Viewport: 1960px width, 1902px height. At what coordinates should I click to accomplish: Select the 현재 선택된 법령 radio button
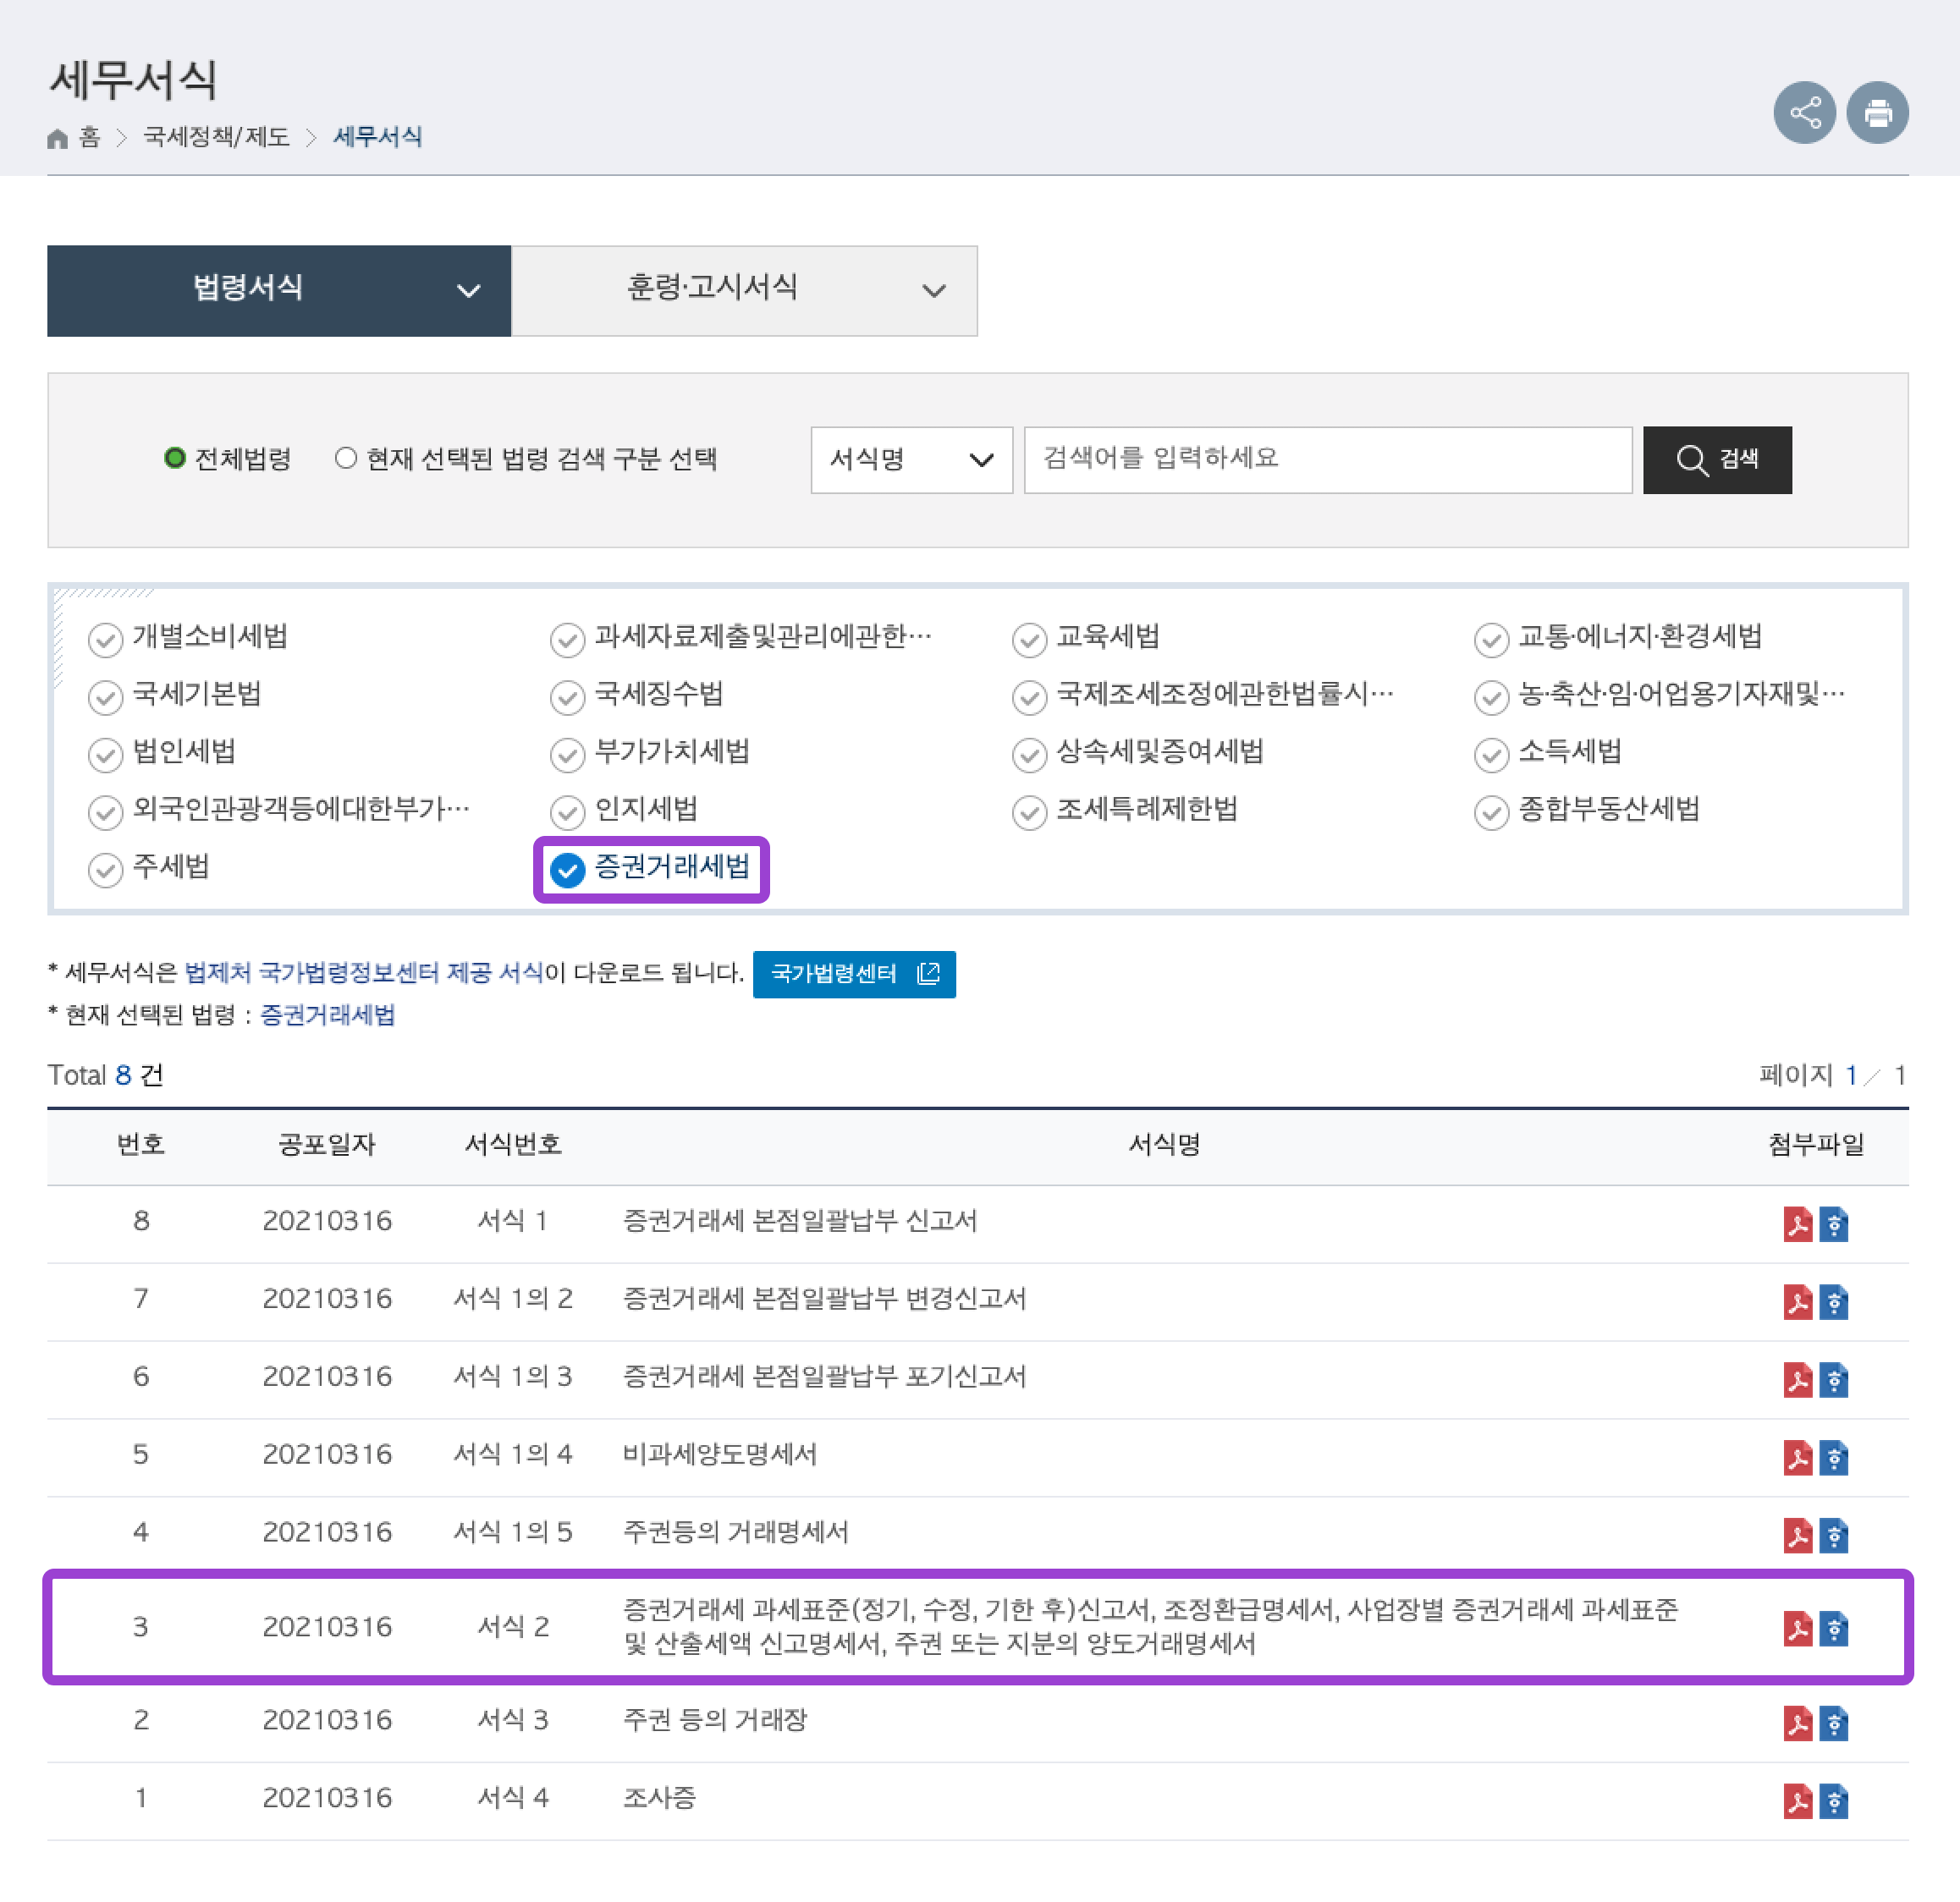(345, 458)
